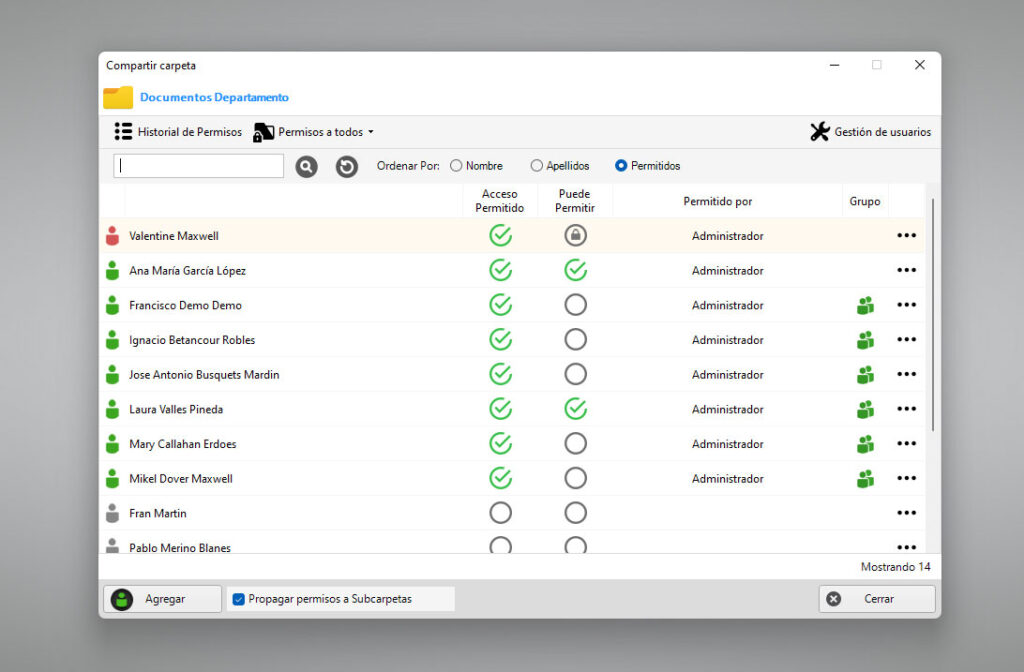
Task: Open Historial de Permisos
Action: (x=178, y=132)
